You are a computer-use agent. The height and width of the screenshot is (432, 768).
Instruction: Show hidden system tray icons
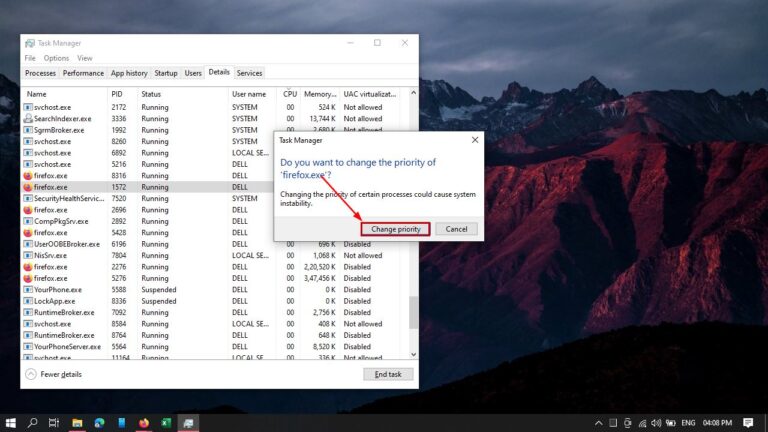point(599,423)
